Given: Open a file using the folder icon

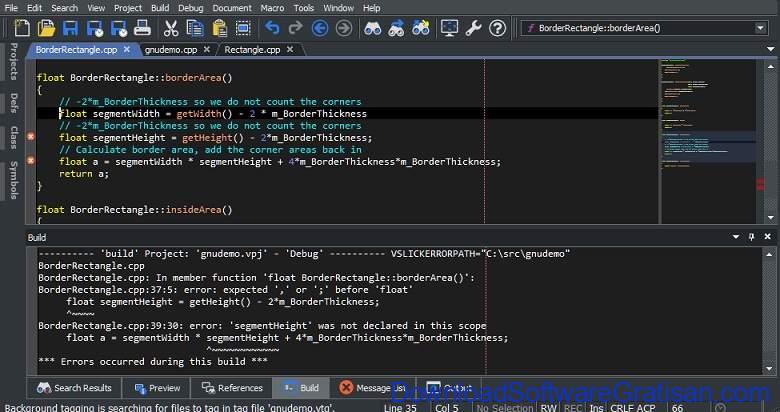Looking at the screenshot, I should tap(46, 28).
